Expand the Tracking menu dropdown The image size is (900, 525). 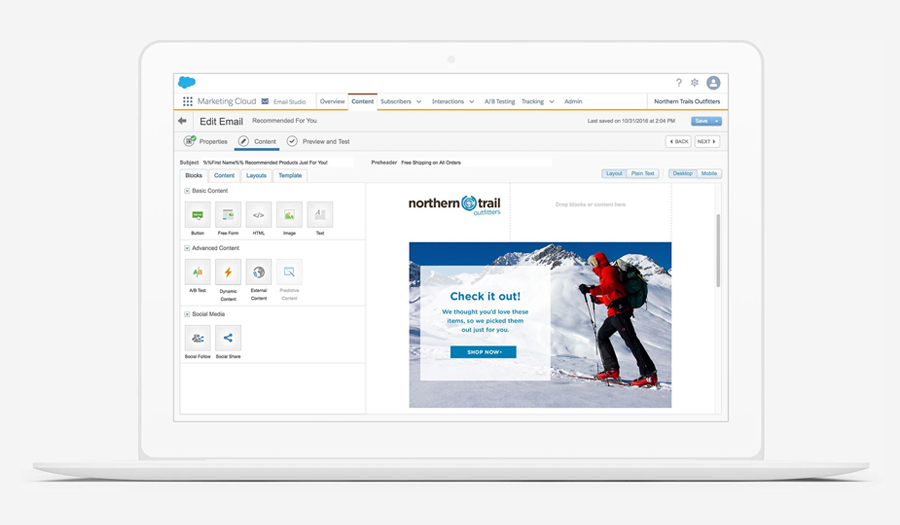pos(552,102)
